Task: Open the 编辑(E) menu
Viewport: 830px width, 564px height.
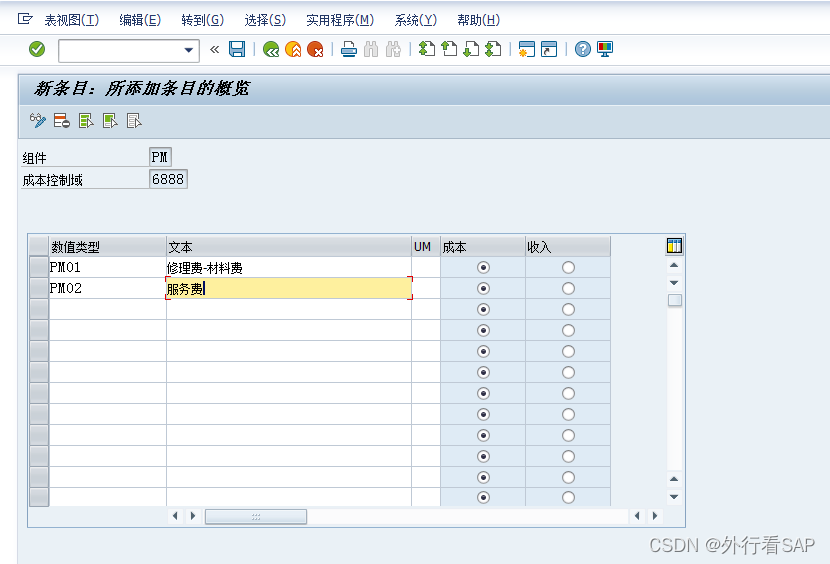Action: click(140, 20)
